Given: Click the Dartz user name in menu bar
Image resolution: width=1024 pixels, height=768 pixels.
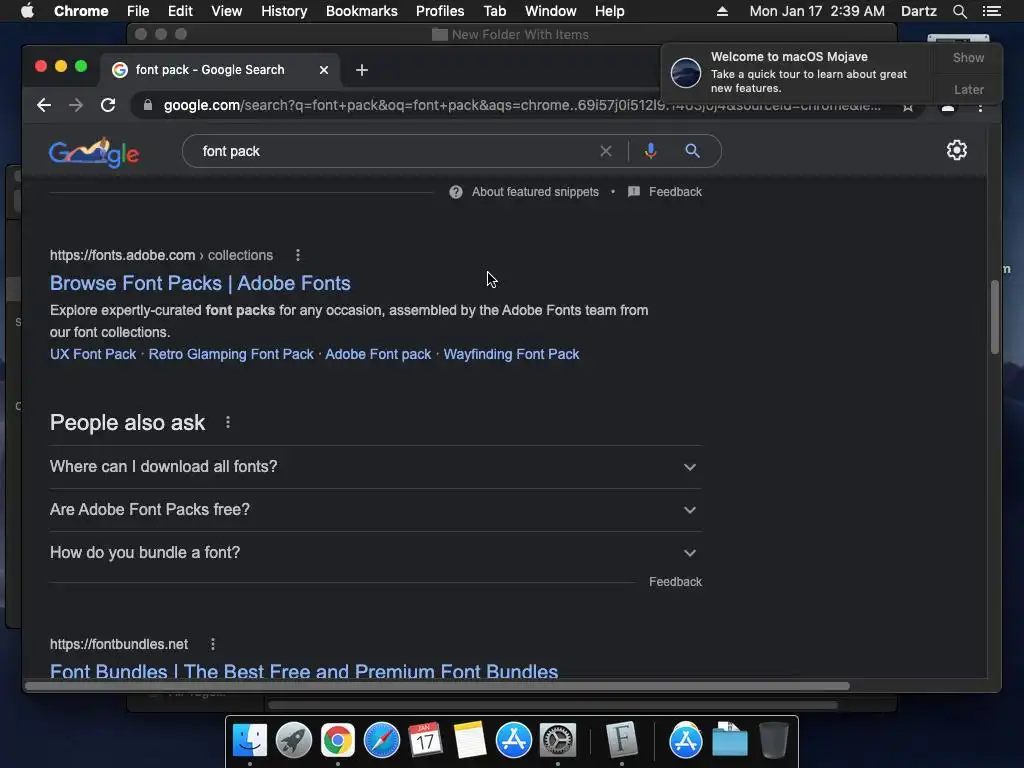Looking at the screenshot, I should pos(918,11).
